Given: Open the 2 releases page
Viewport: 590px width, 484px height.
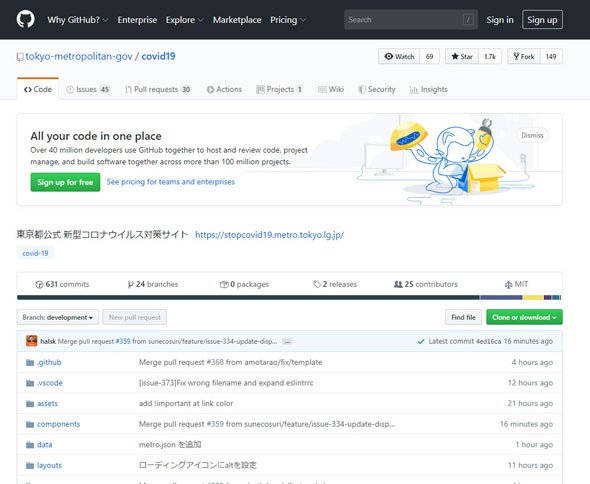Looking at the screenshot, I should 335,284.
